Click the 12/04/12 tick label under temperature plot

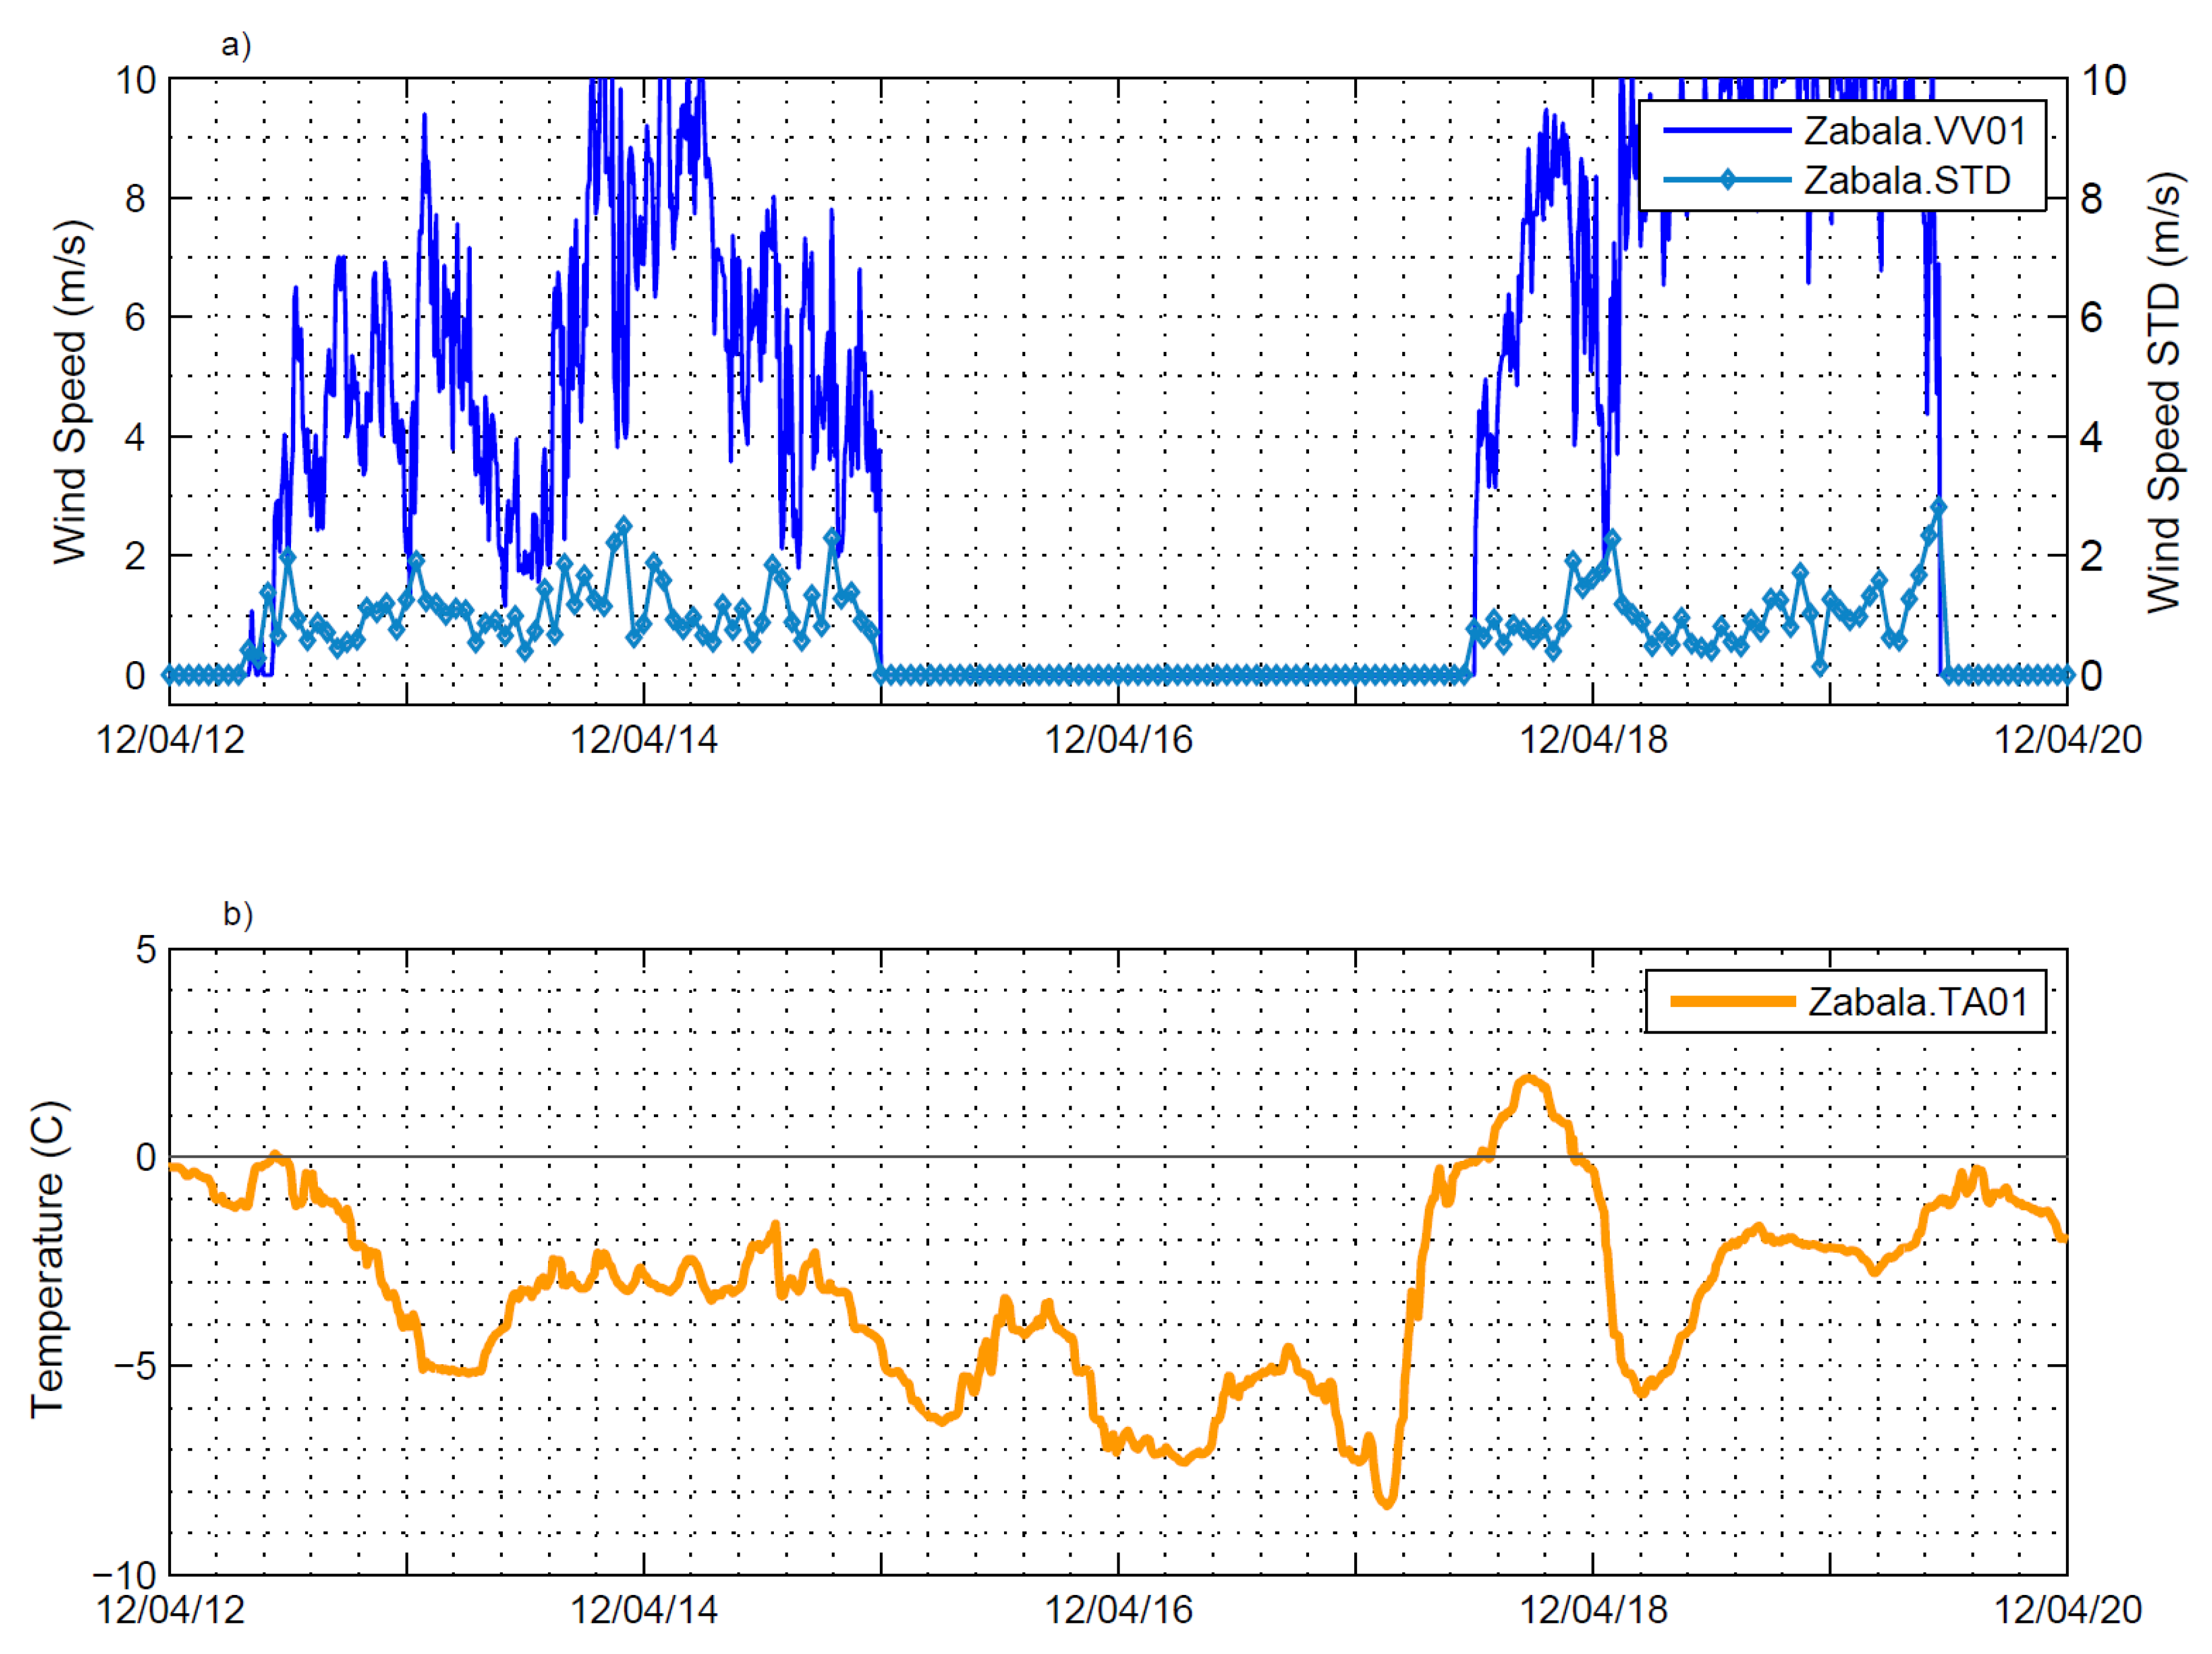tap(170, 1610)
